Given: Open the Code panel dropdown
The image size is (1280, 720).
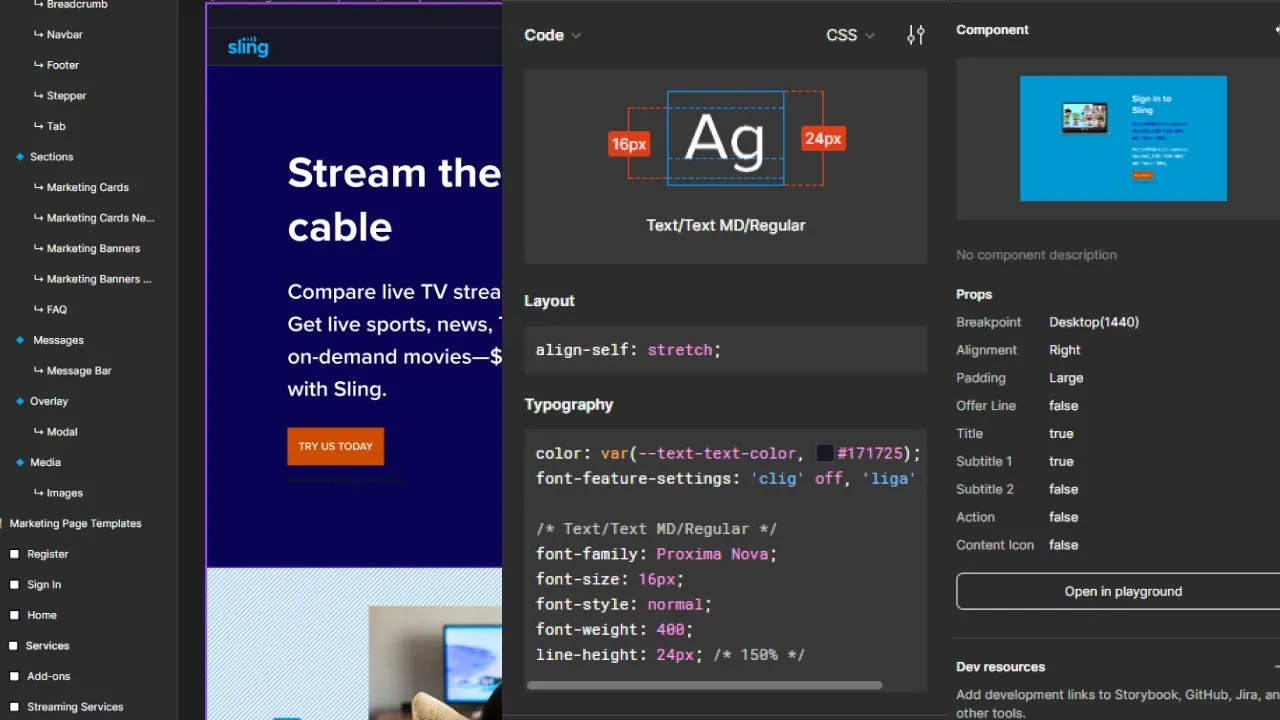Looking at the screenshot, I should coord(553,35).
